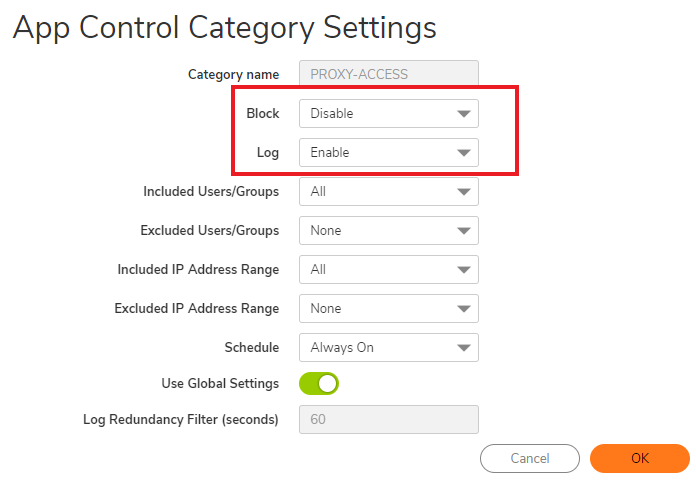Click the bold 'Block' label
This screenshot has width=696, height=485.
[x=263, y=113]
